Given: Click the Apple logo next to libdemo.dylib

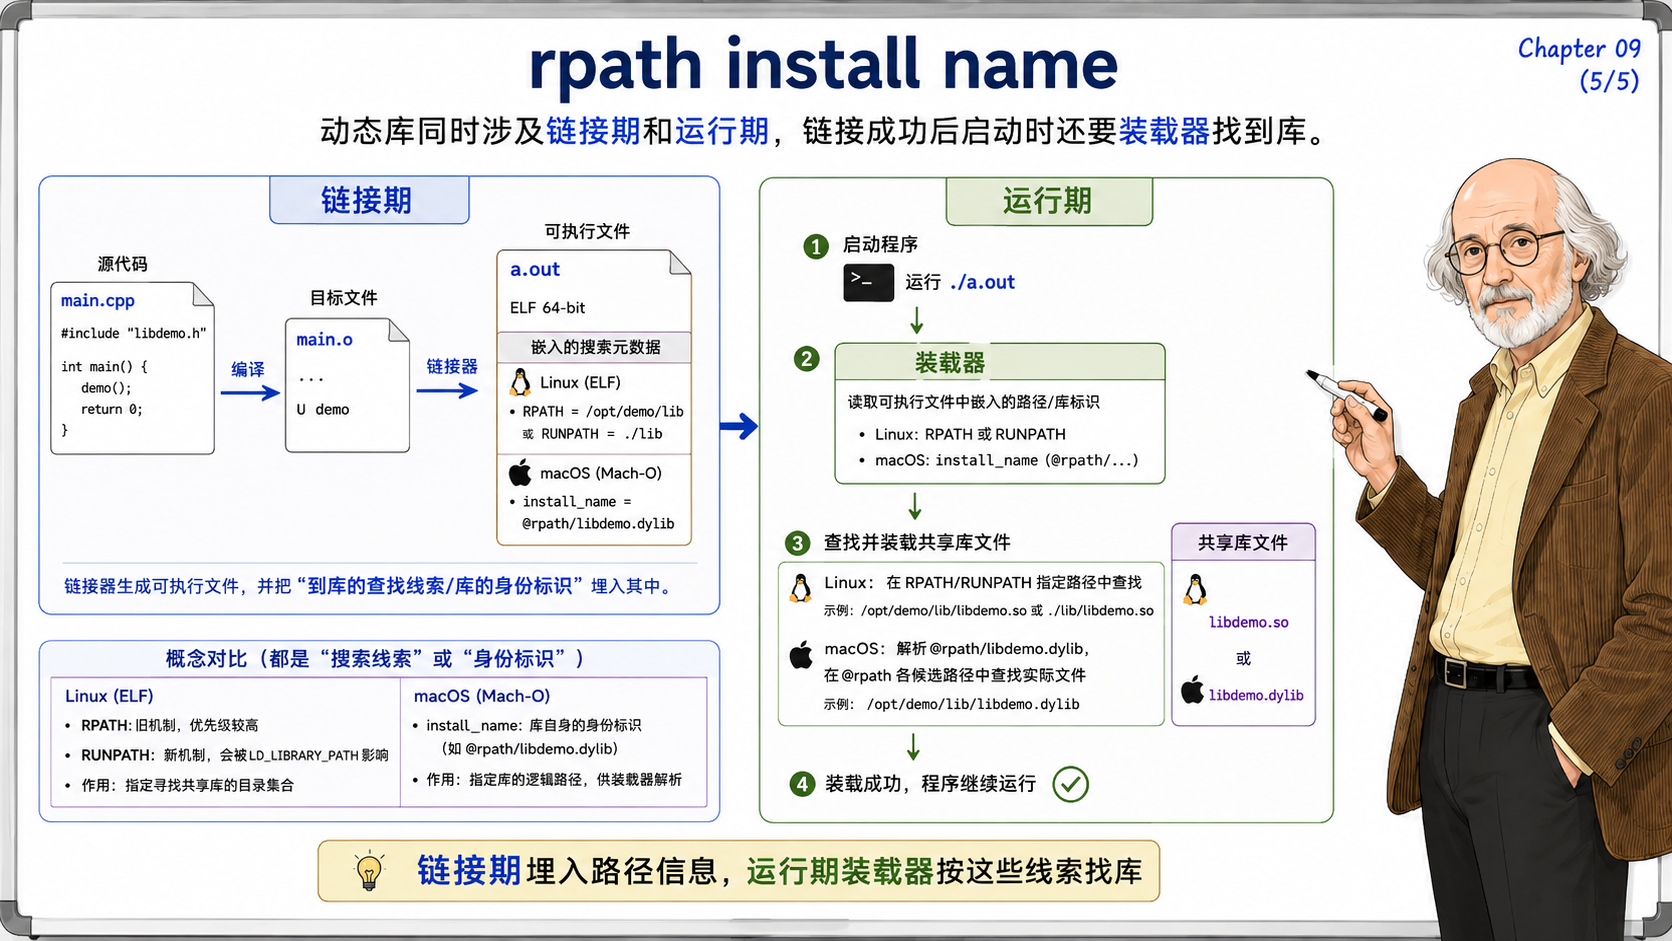Looking at the screenshot, I should point(1192,690).
